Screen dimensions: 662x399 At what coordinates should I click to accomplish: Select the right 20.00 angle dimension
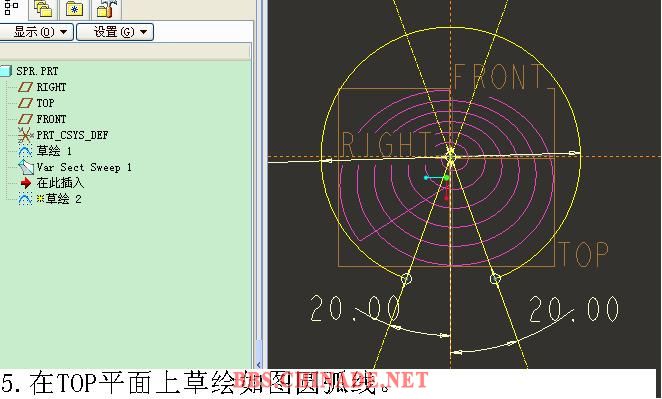click(574, 309)
